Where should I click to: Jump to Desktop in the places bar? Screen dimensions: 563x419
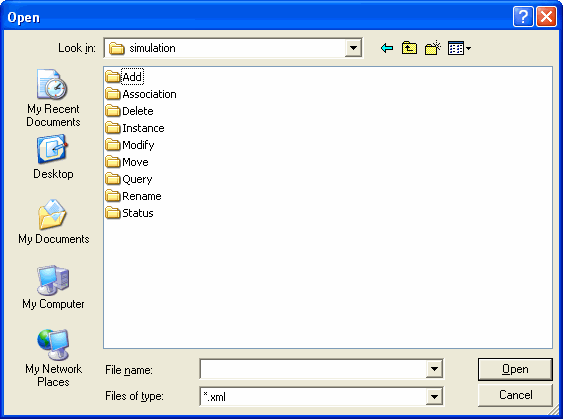(53, 157)
